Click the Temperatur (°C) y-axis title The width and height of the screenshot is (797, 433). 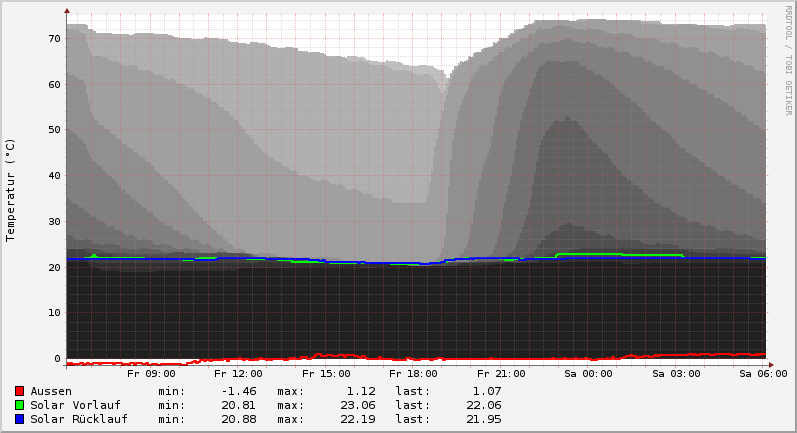tap(11, 189)
